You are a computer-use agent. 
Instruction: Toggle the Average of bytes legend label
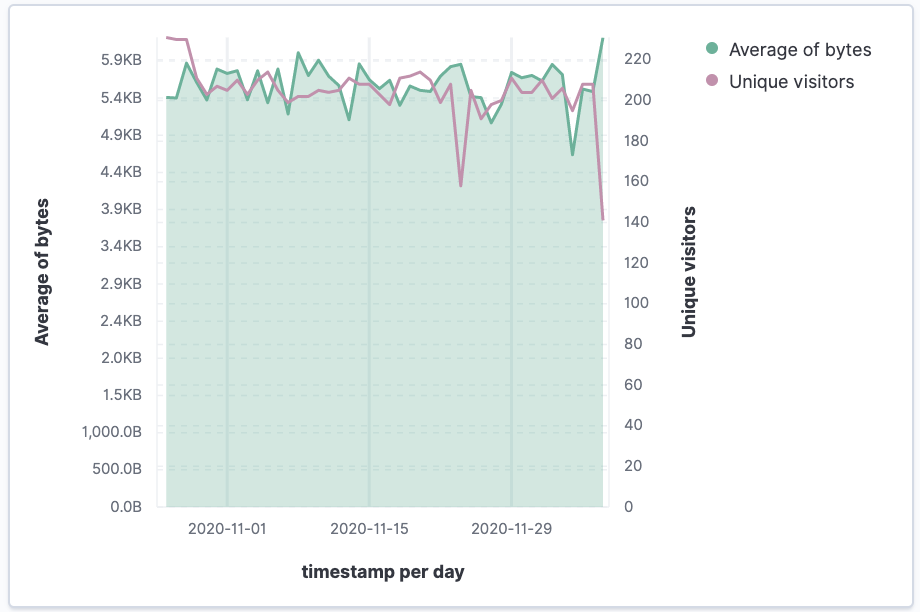pos(800,49)
